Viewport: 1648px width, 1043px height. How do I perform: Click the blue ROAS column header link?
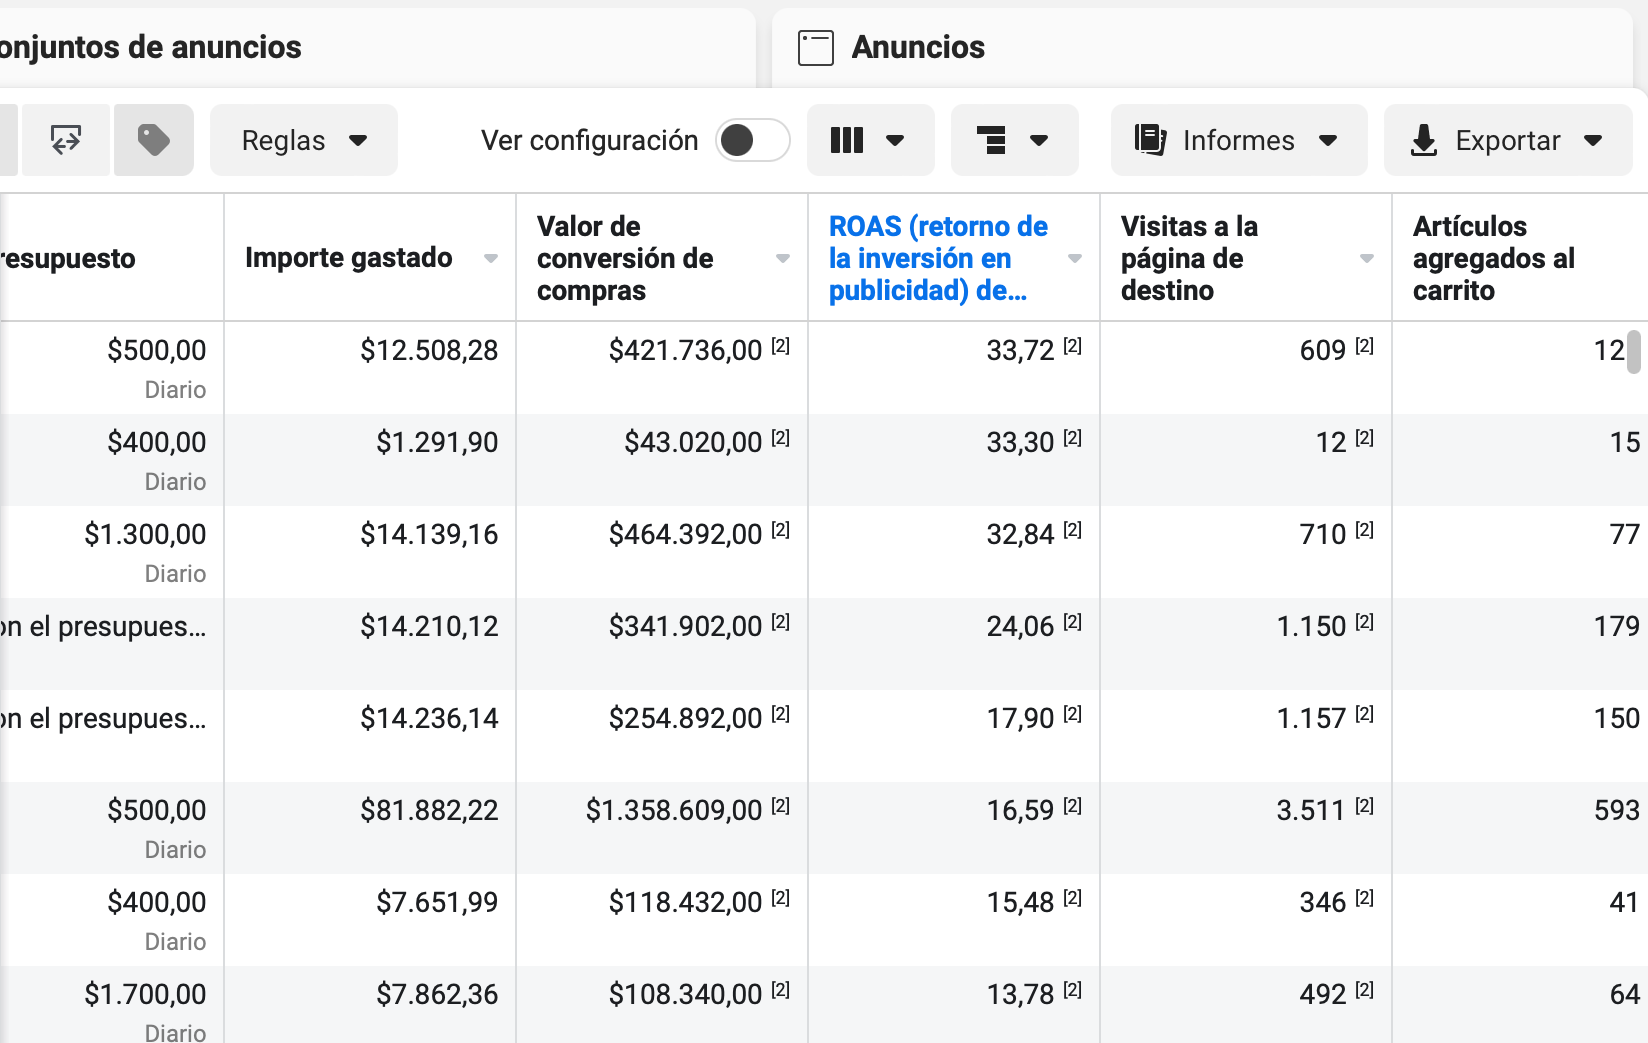point(937,258)
